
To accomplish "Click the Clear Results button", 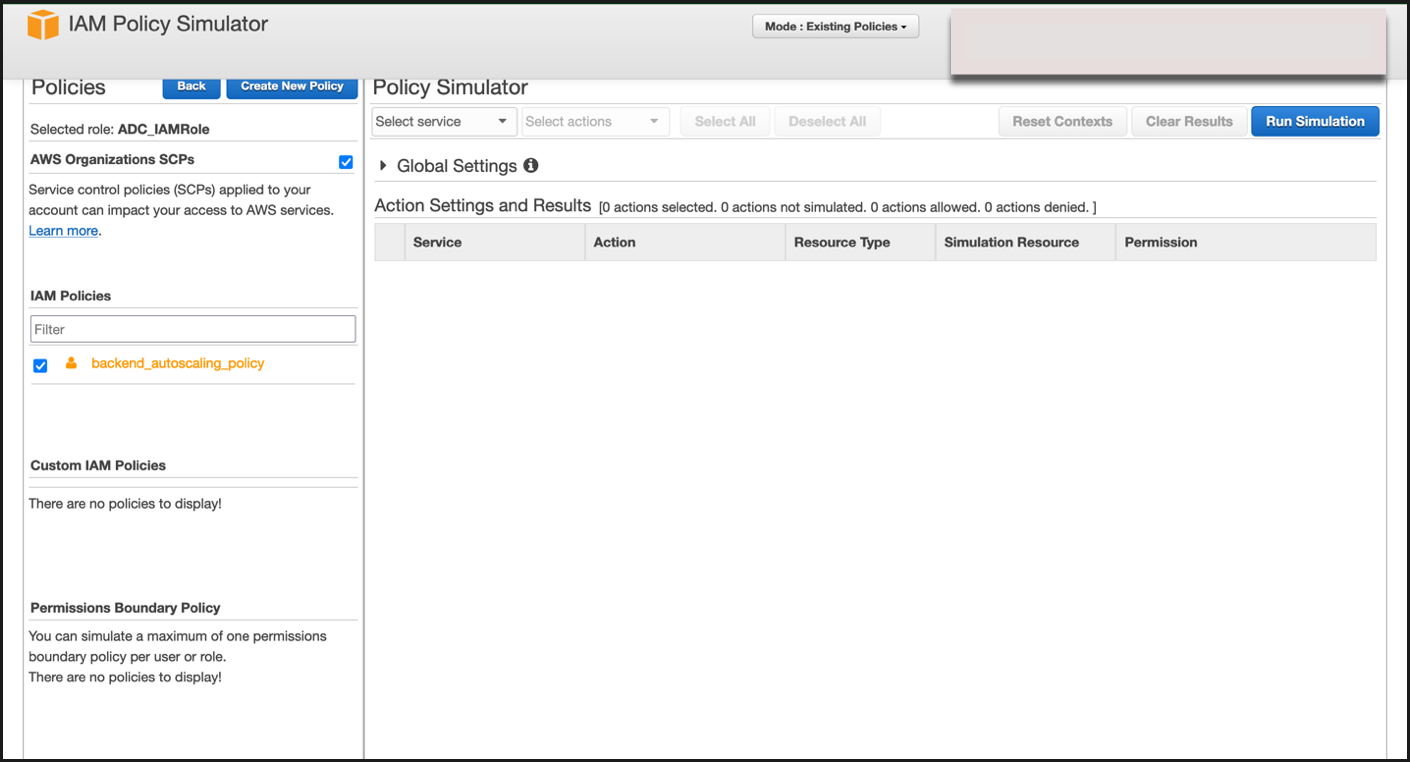I will [1189, 122].
